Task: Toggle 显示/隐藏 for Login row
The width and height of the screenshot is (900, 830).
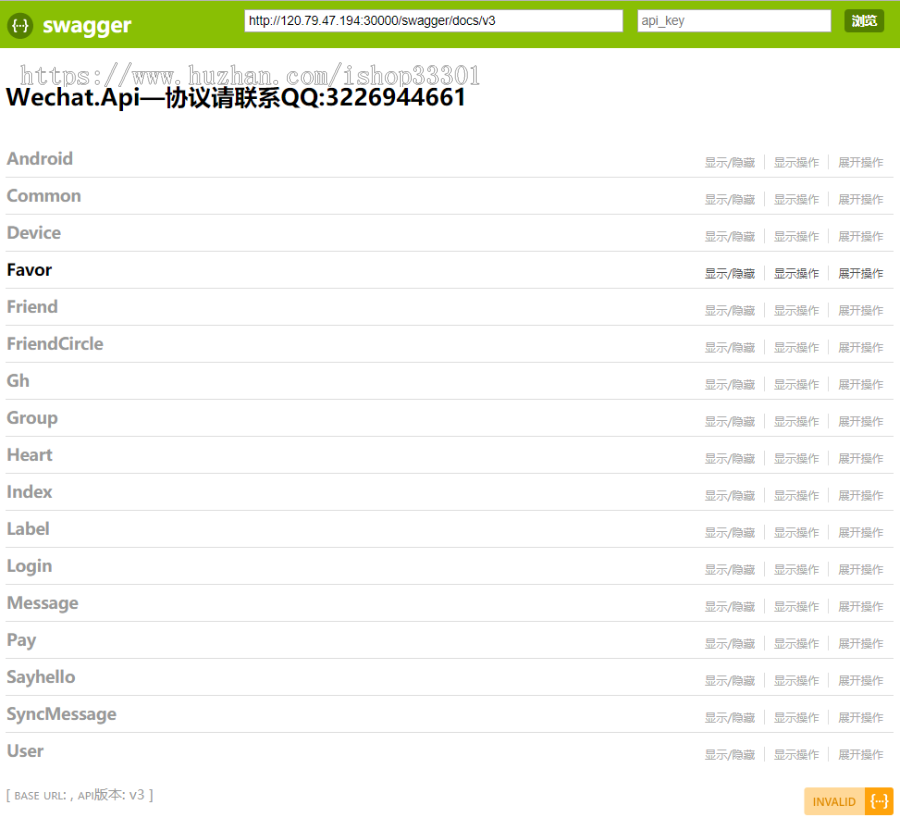Action: [x=730, y=569]
